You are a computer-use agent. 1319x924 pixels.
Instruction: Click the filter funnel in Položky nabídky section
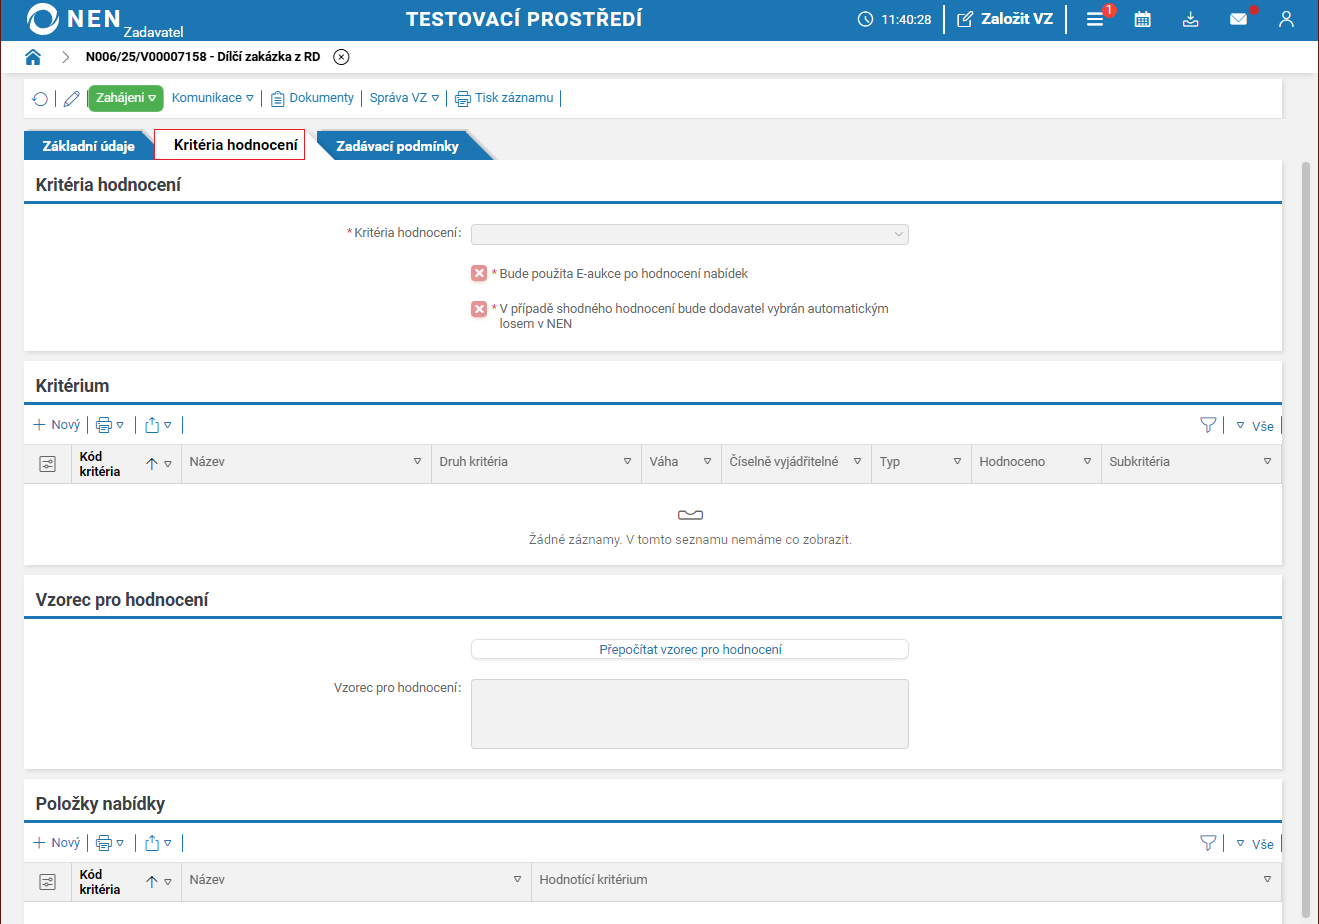(x=1208, y=843)
